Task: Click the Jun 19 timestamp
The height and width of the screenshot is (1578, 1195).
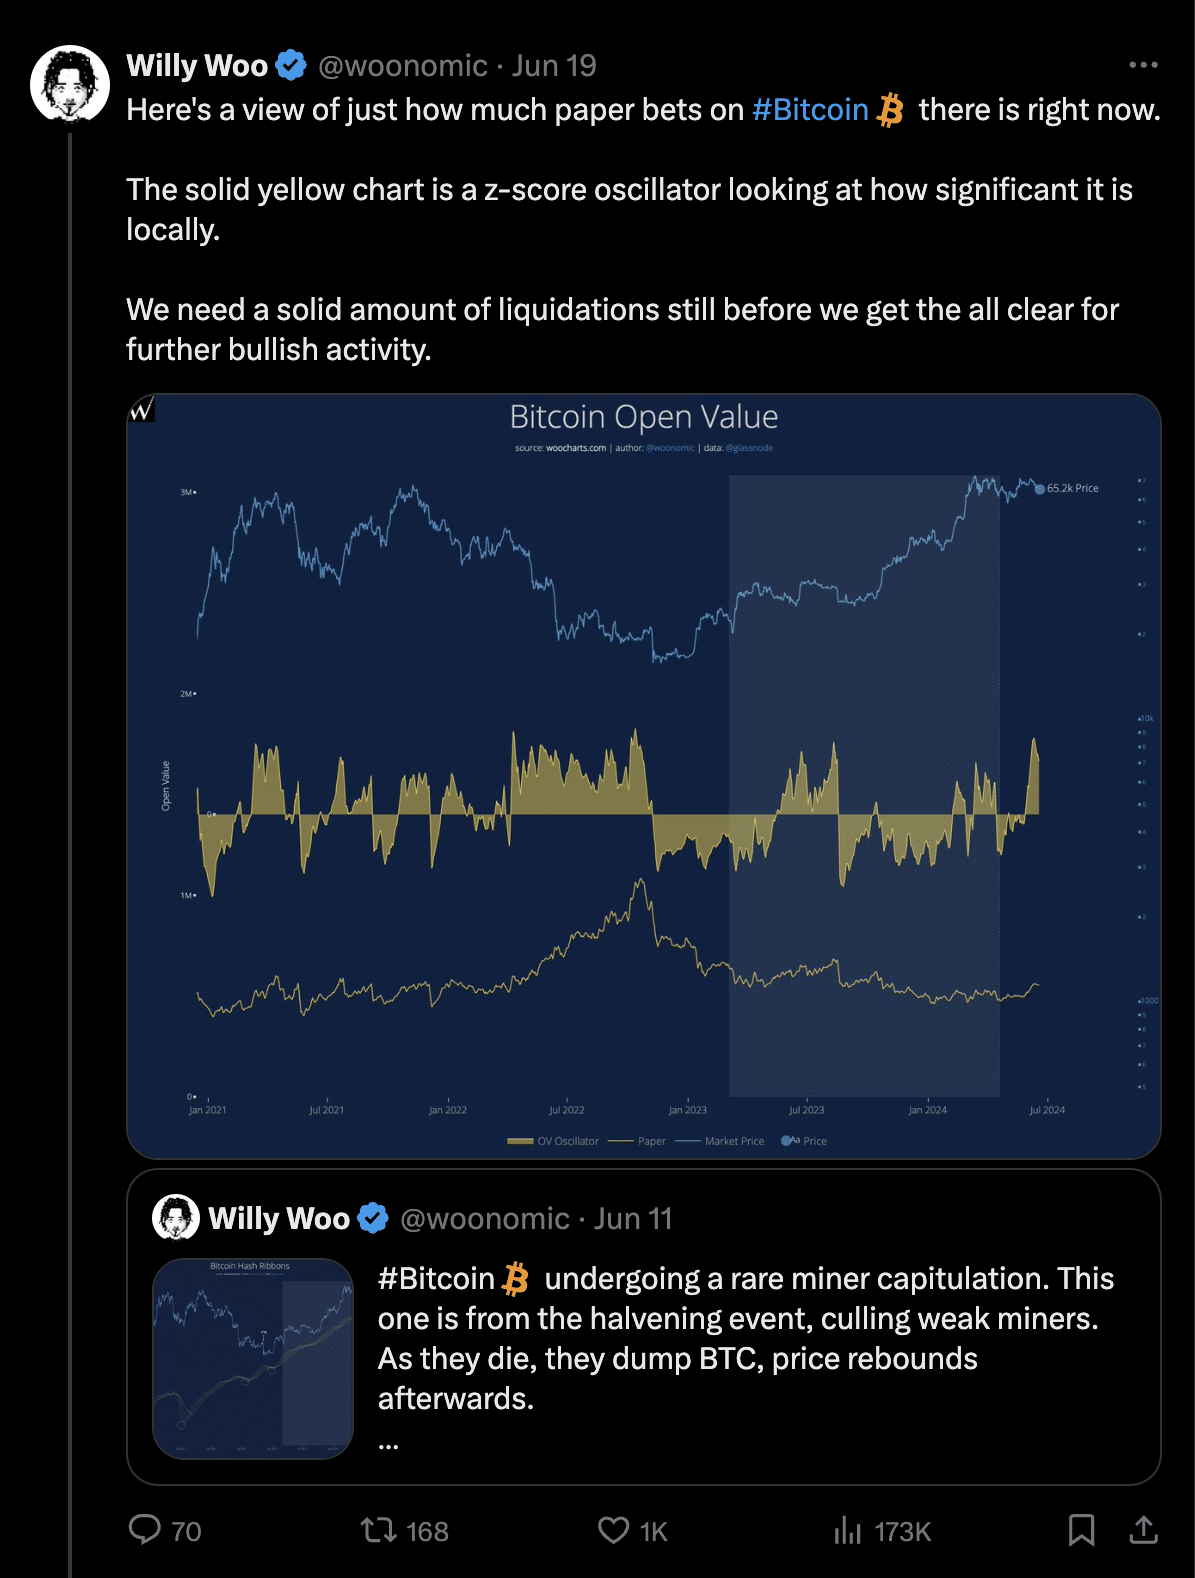Action: tap(554, 66)
